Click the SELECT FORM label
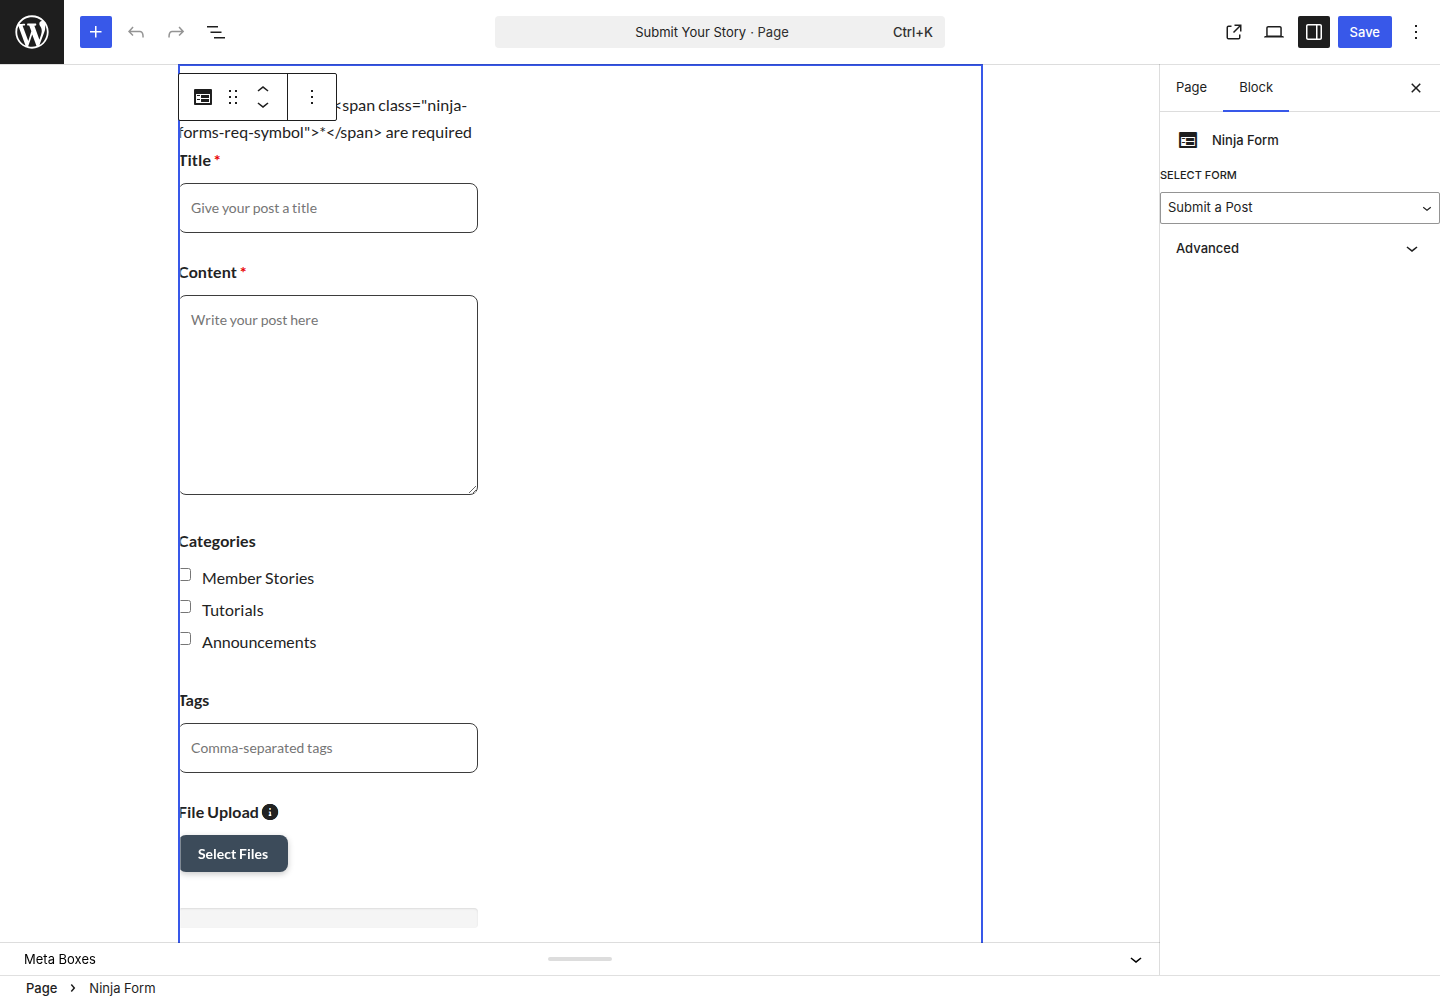Viewport: 1440px width, 1000px height. [1198, 175]
